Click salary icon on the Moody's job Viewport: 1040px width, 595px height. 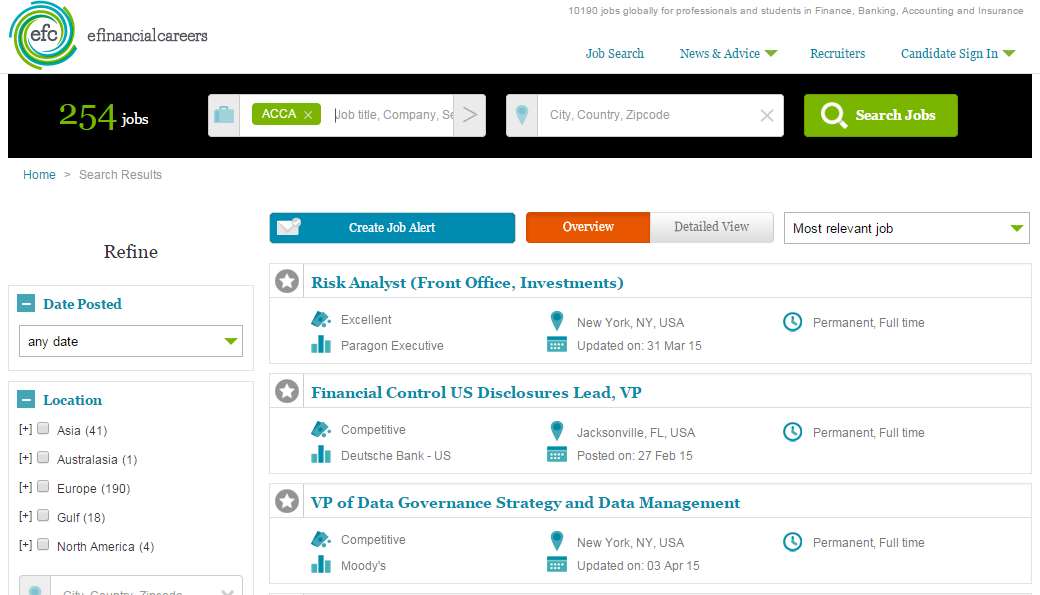[x=320, y=539]
